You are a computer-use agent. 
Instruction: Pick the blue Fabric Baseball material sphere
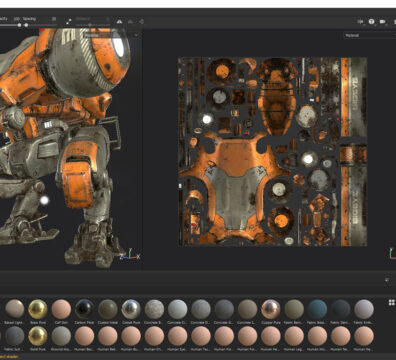(317, 309)
